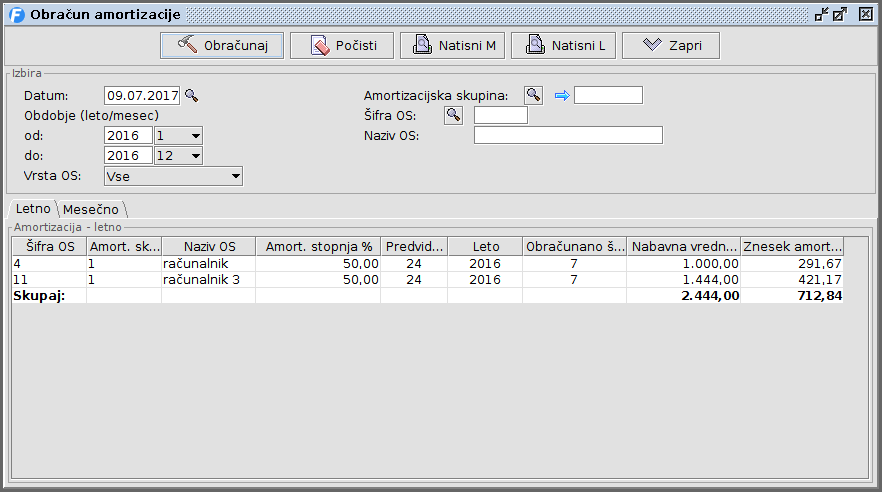The width and height of the screenshot is (882, 492).
Task: Click the blue arrow beside Amortizacijska skupina
Action: click(562, 96)
